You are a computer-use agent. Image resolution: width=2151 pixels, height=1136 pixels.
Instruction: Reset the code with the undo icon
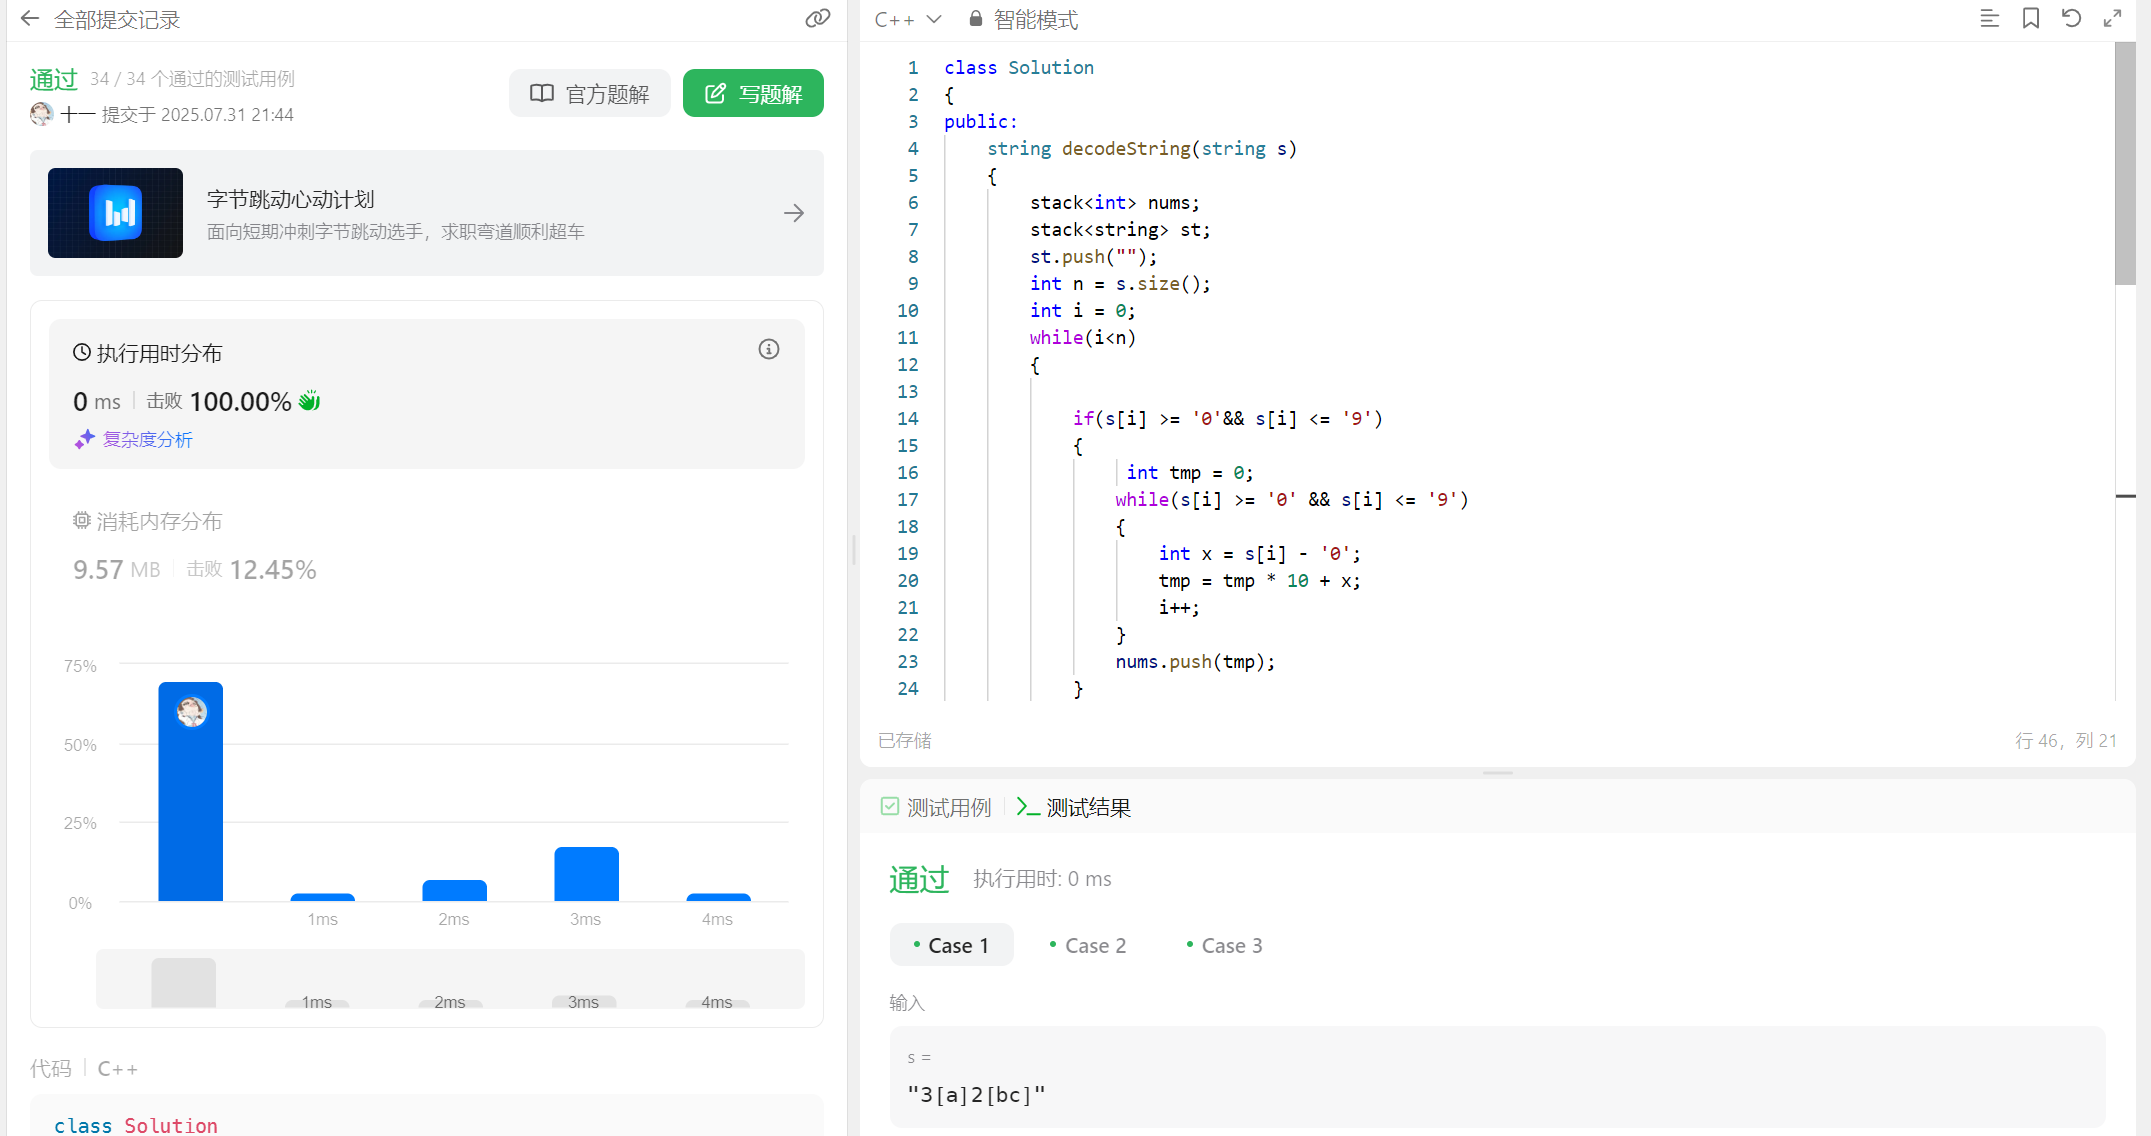2071,19
